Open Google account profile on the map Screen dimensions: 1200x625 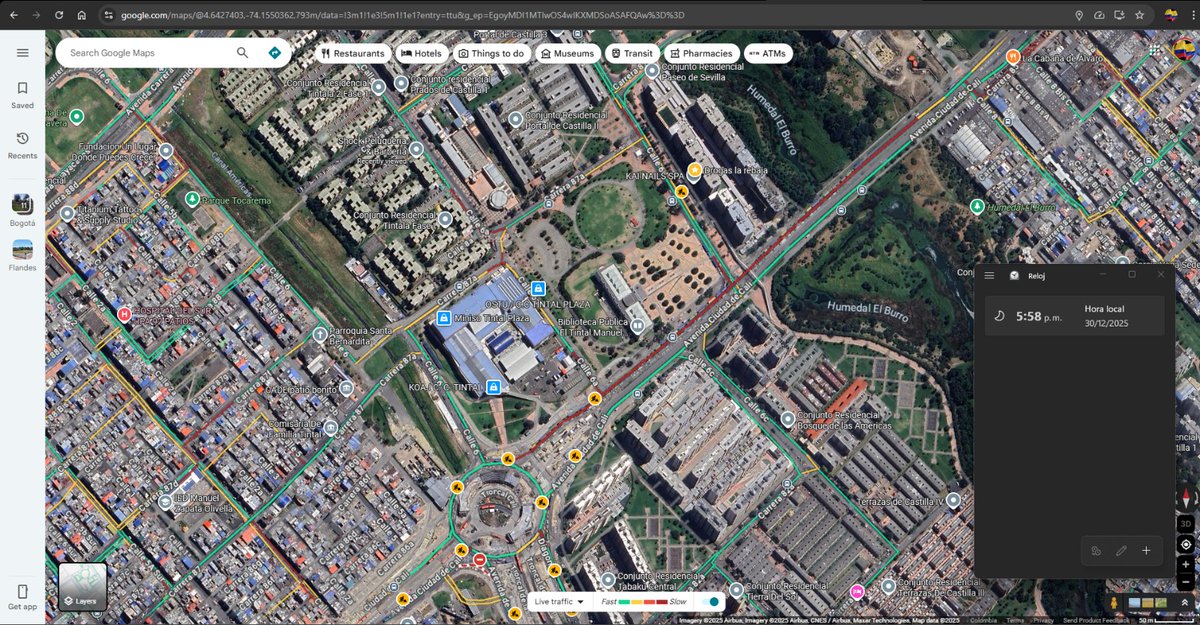tap(1183, 51)
